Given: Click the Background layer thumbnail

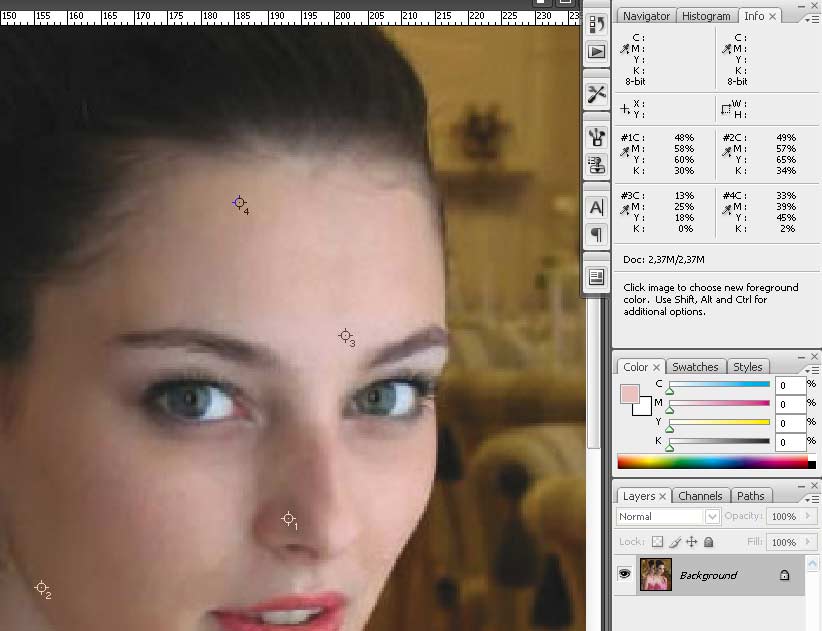Looking at the screenshot, I should pos(655,574).
